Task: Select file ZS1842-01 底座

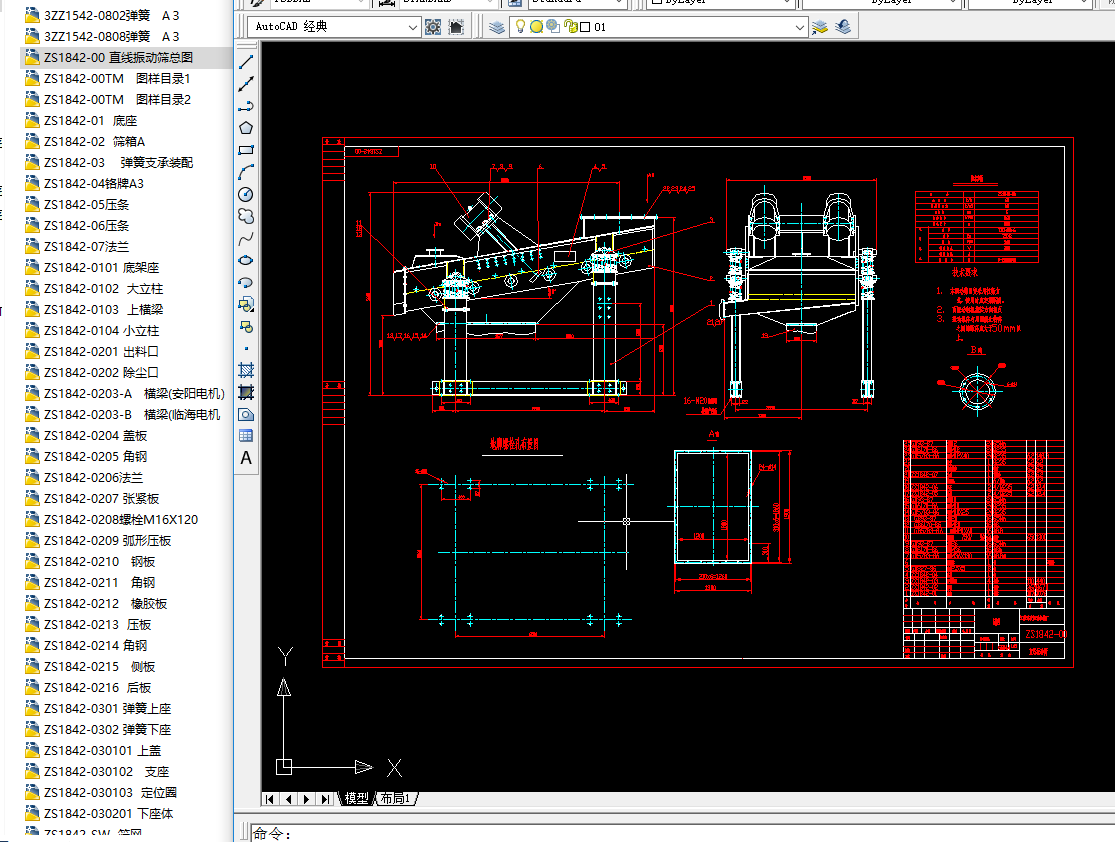Action: (x=80, y=120)
